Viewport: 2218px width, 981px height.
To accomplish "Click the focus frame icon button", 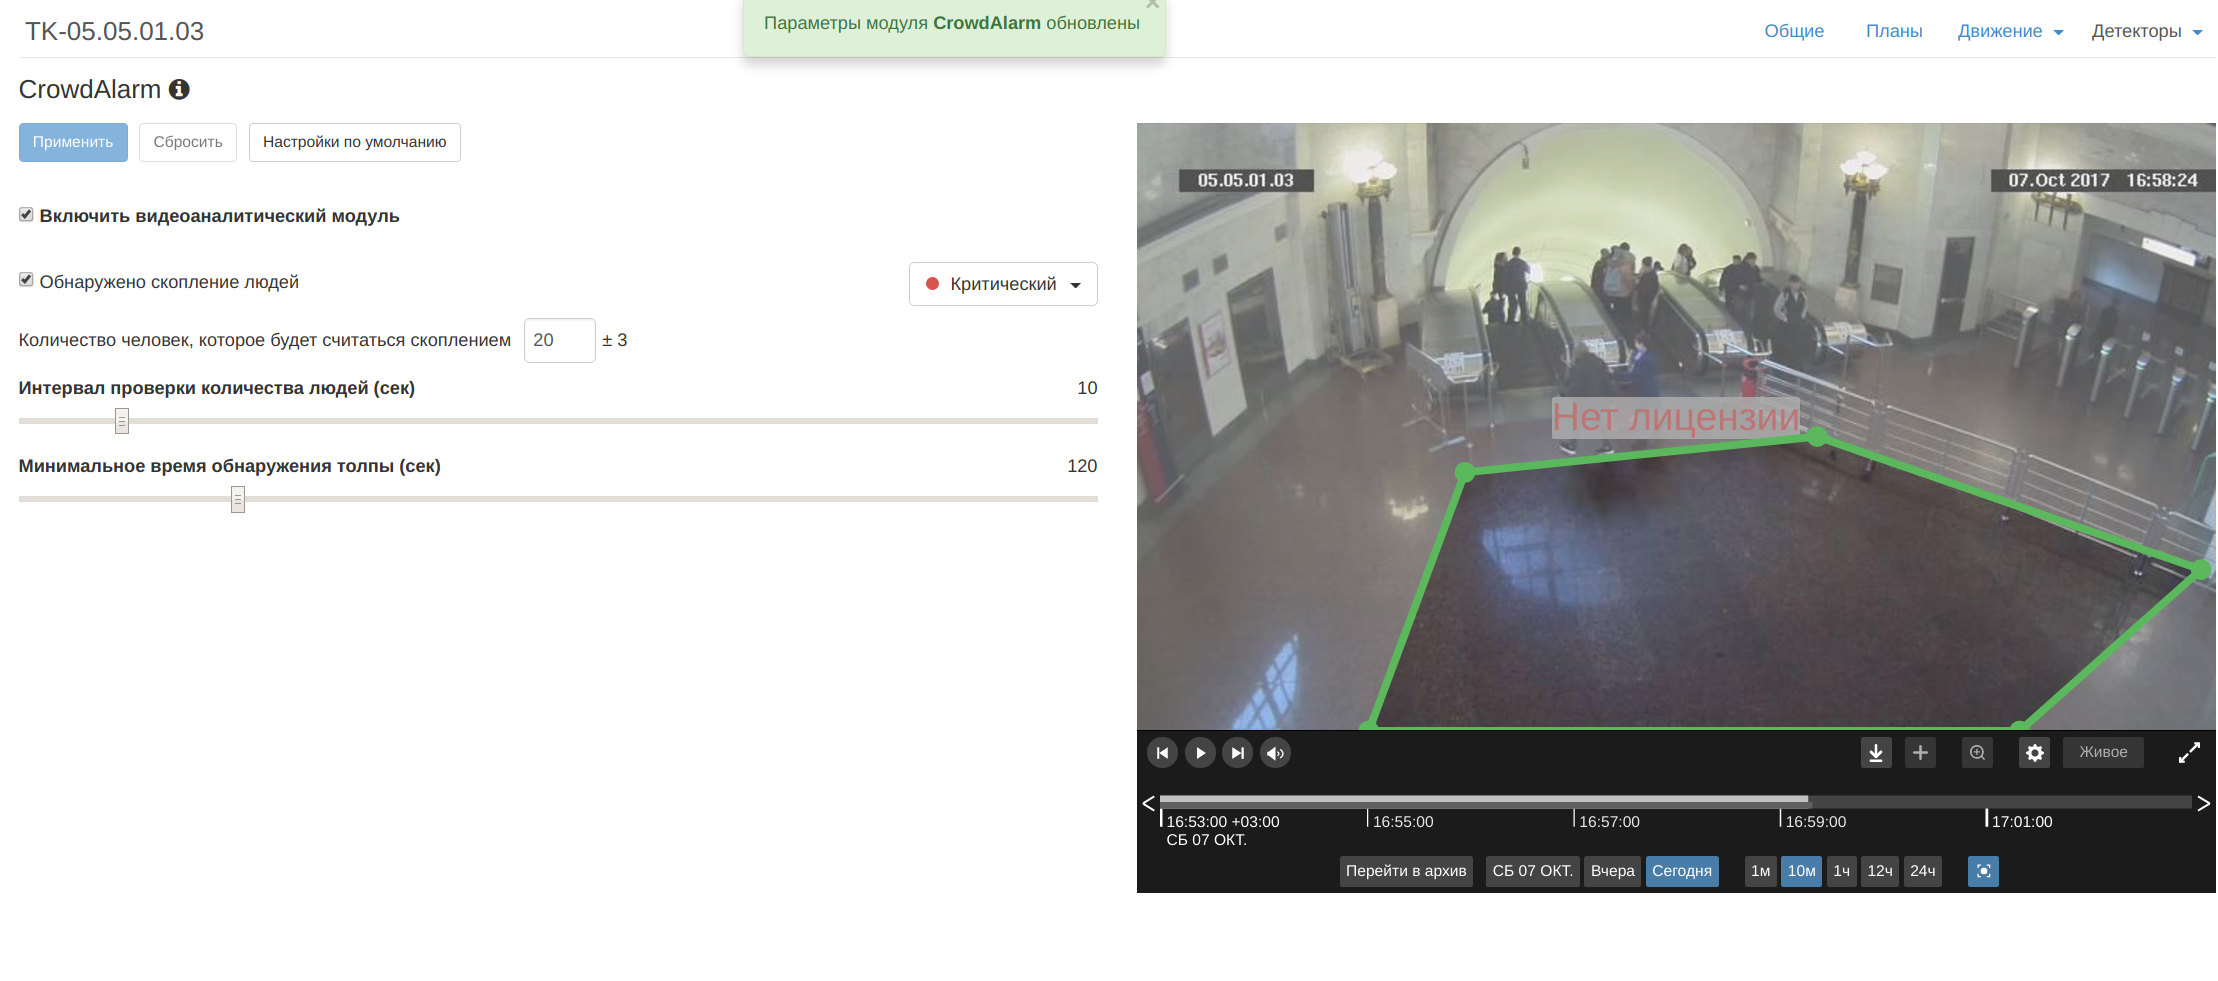I will [x=1983, y=871].
